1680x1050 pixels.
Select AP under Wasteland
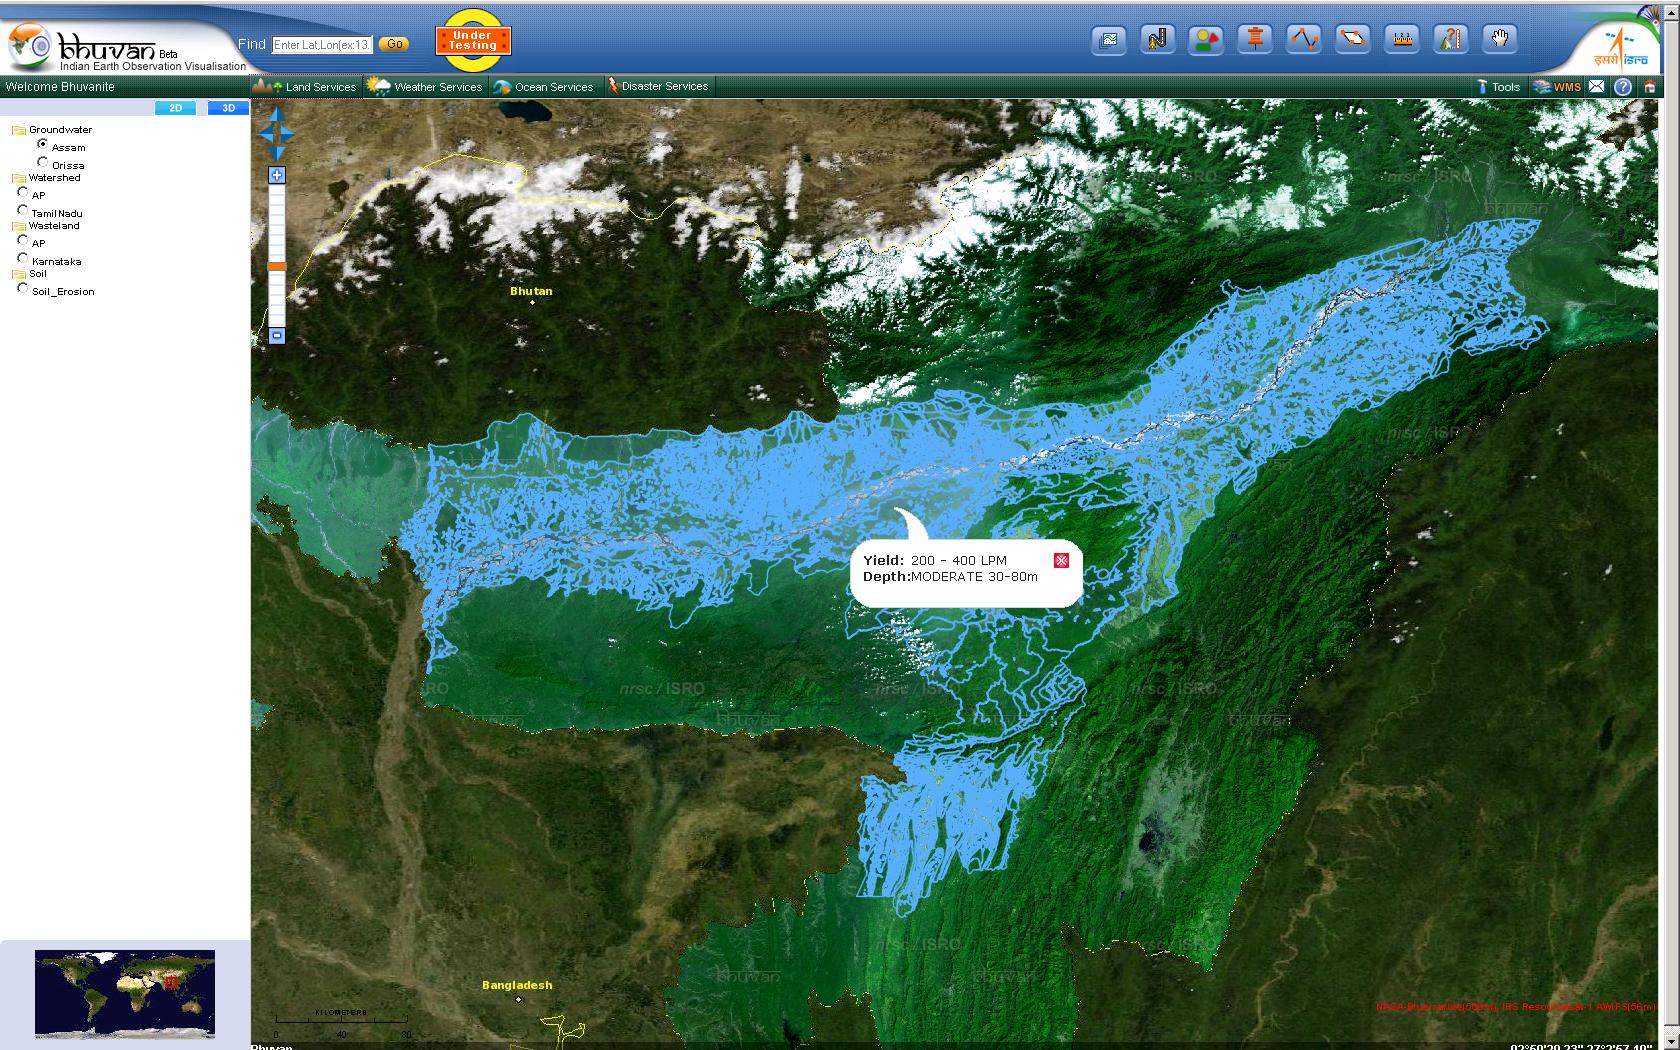click(x=23, y=240)
